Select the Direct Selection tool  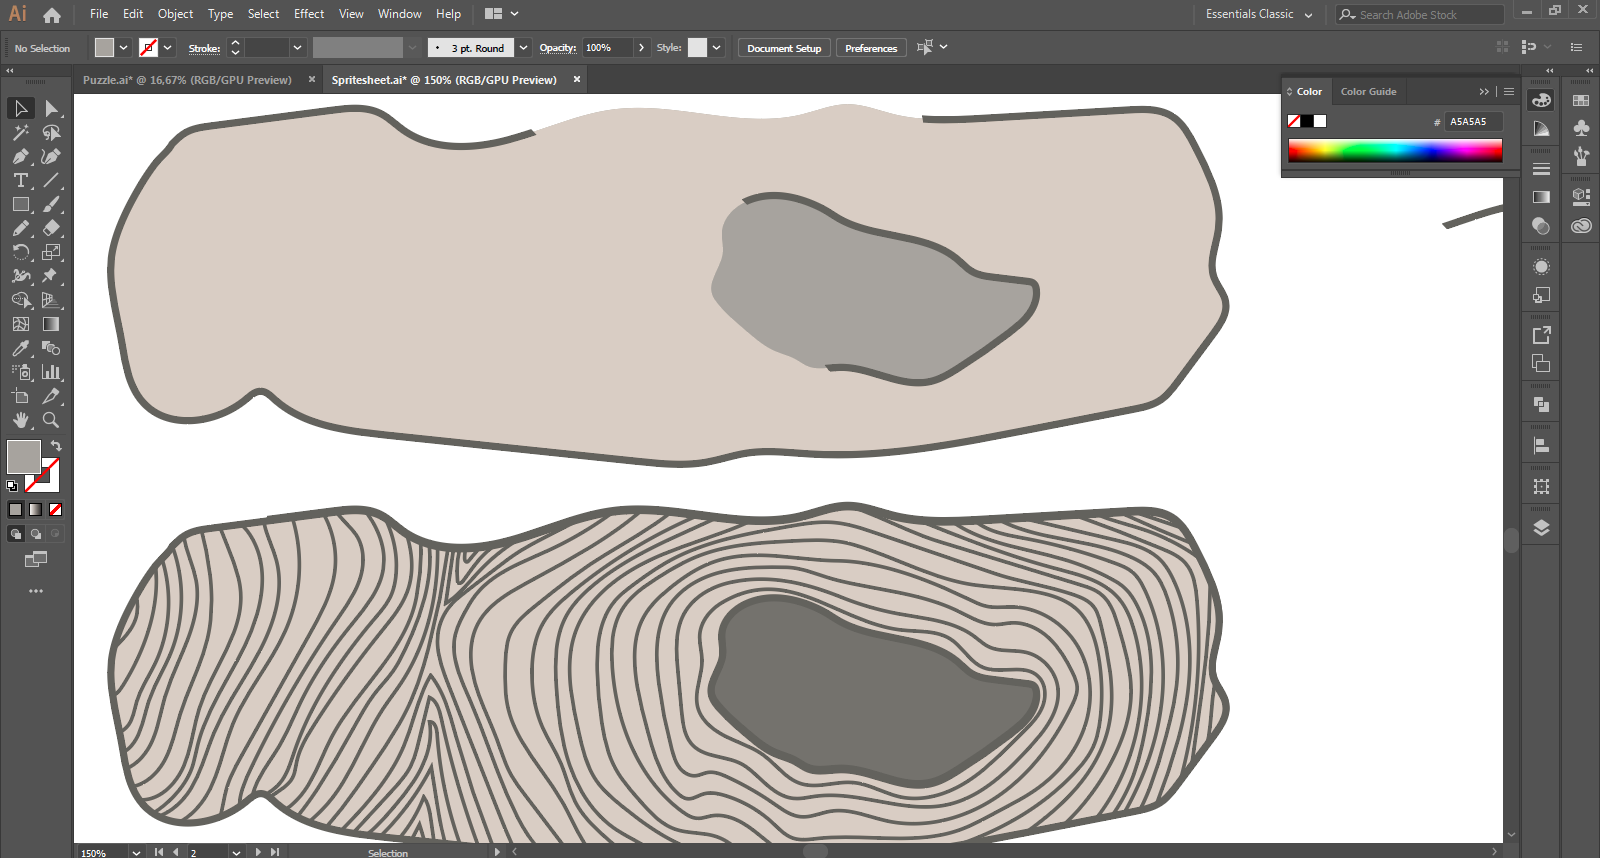51,108
